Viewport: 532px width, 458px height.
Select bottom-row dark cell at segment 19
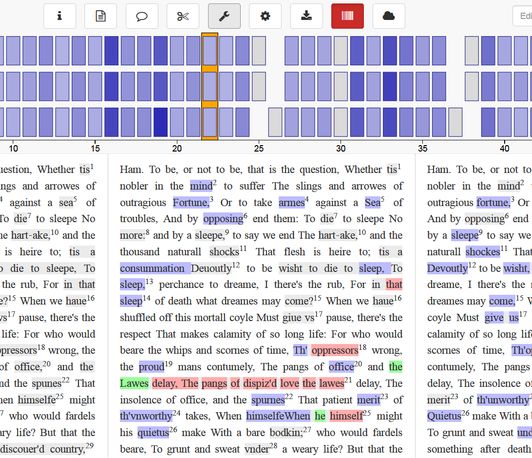[160, 122]
